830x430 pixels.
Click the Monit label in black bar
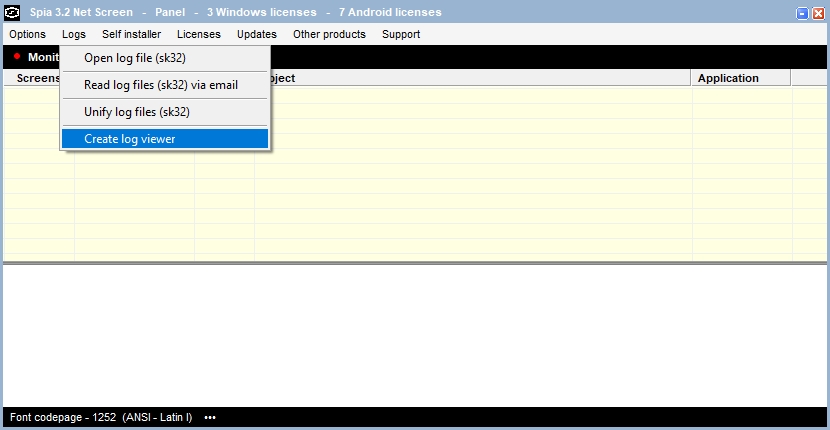tap(43, 57)
